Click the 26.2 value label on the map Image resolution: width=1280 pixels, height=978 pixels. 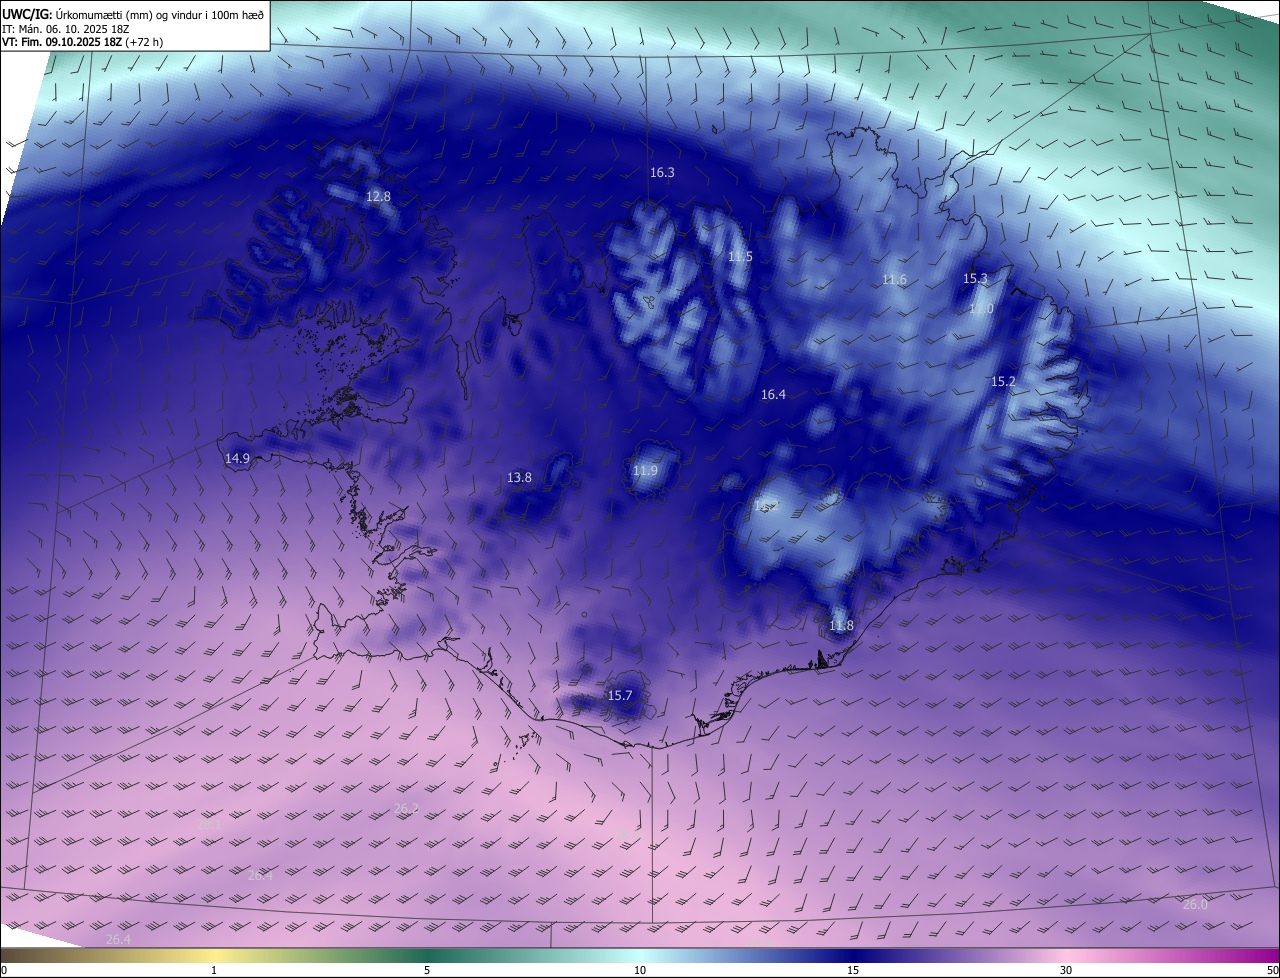coord(406,809)
